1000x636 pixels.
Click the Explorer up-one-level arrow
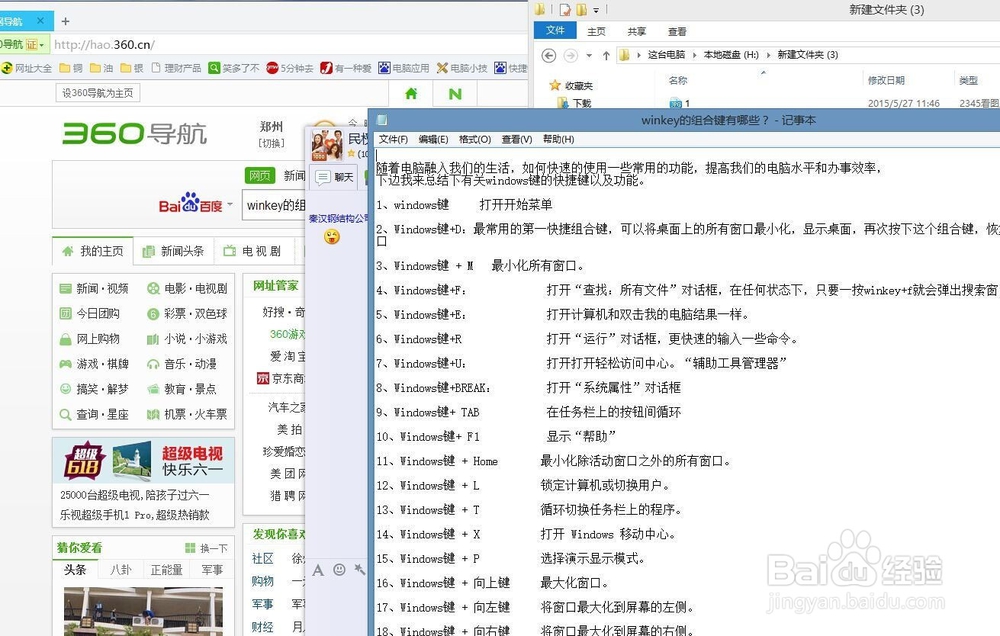click(x=606, y=55)
